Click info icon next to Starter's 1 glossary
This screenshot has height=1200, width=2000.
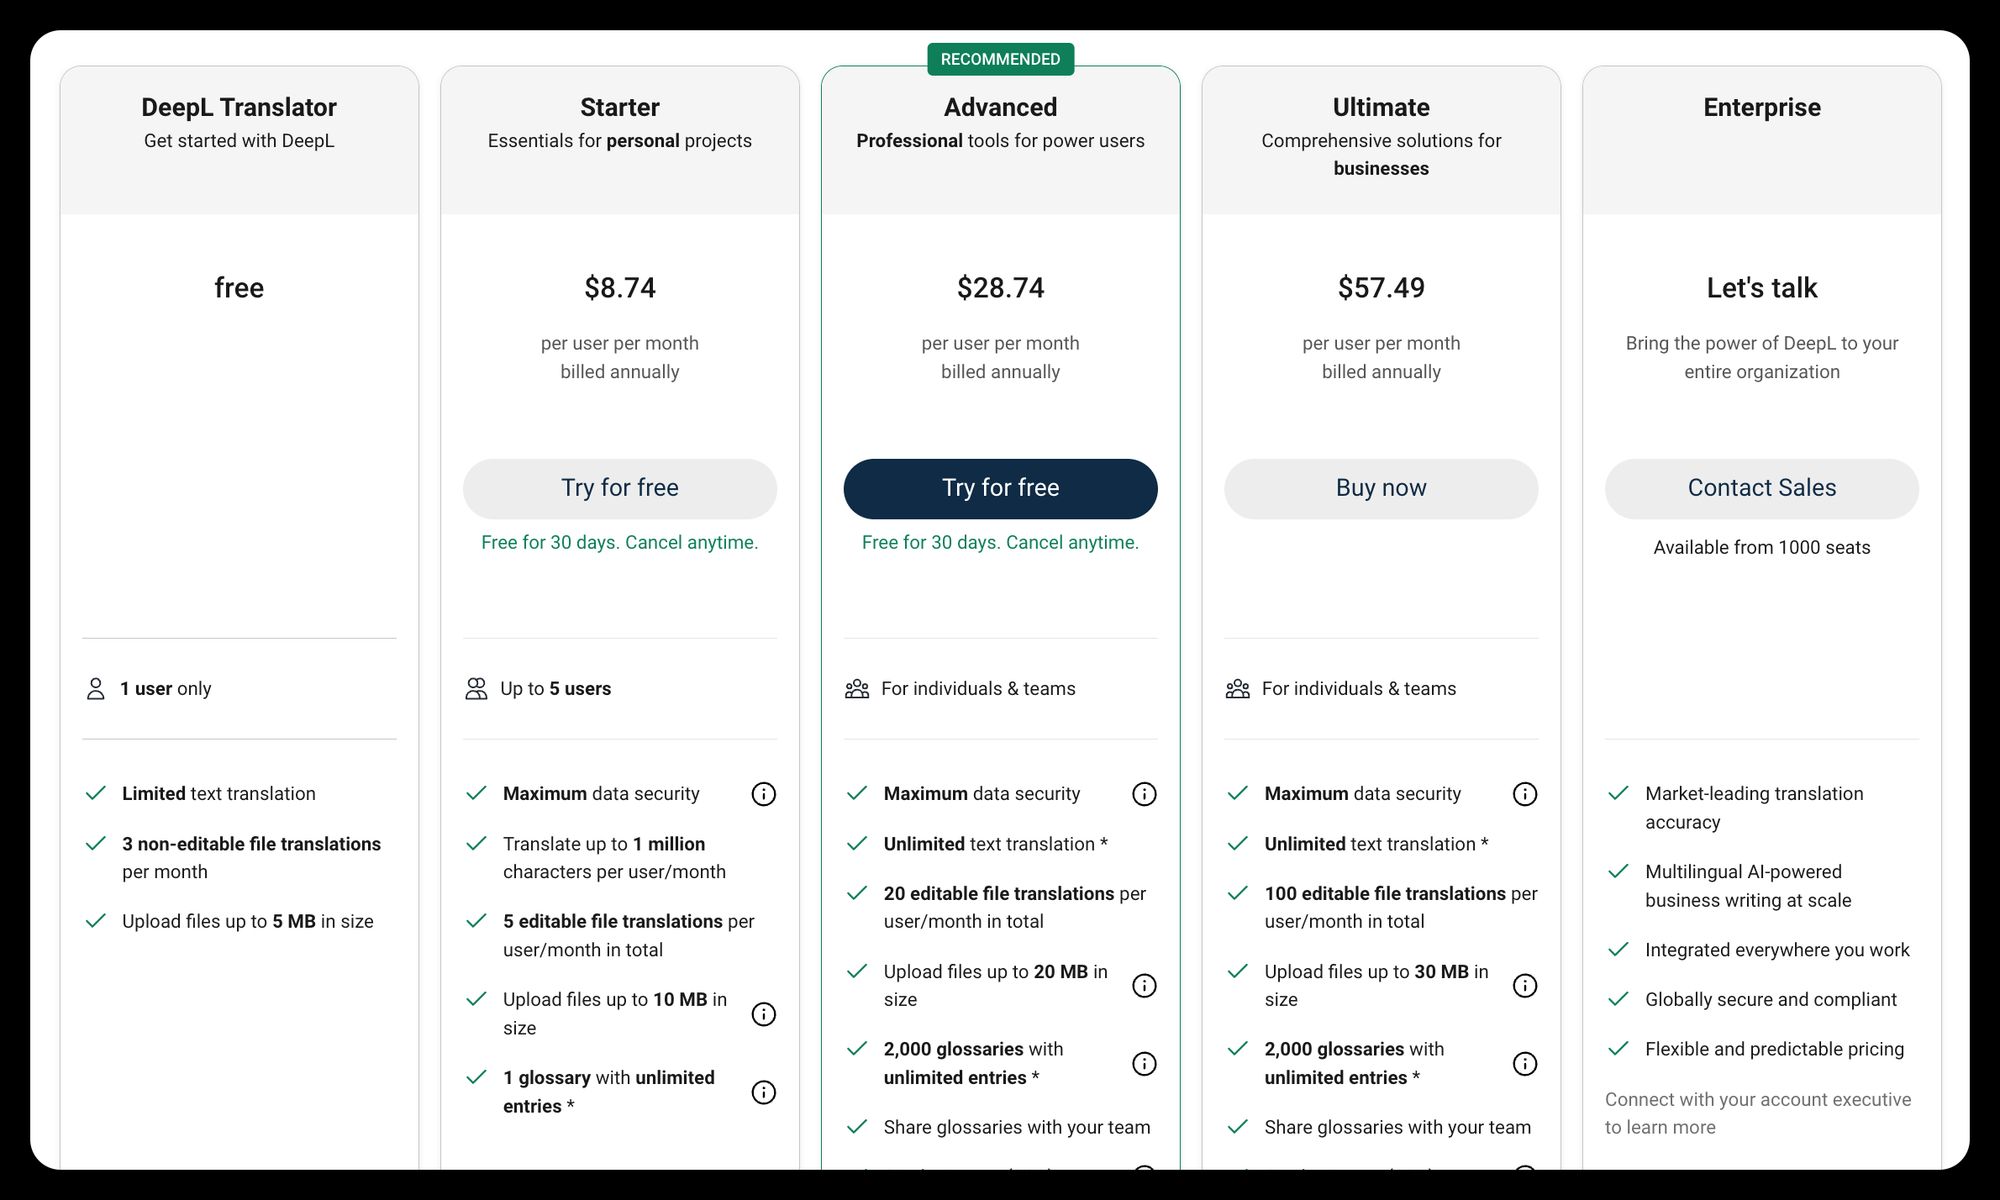(763, 1092)
